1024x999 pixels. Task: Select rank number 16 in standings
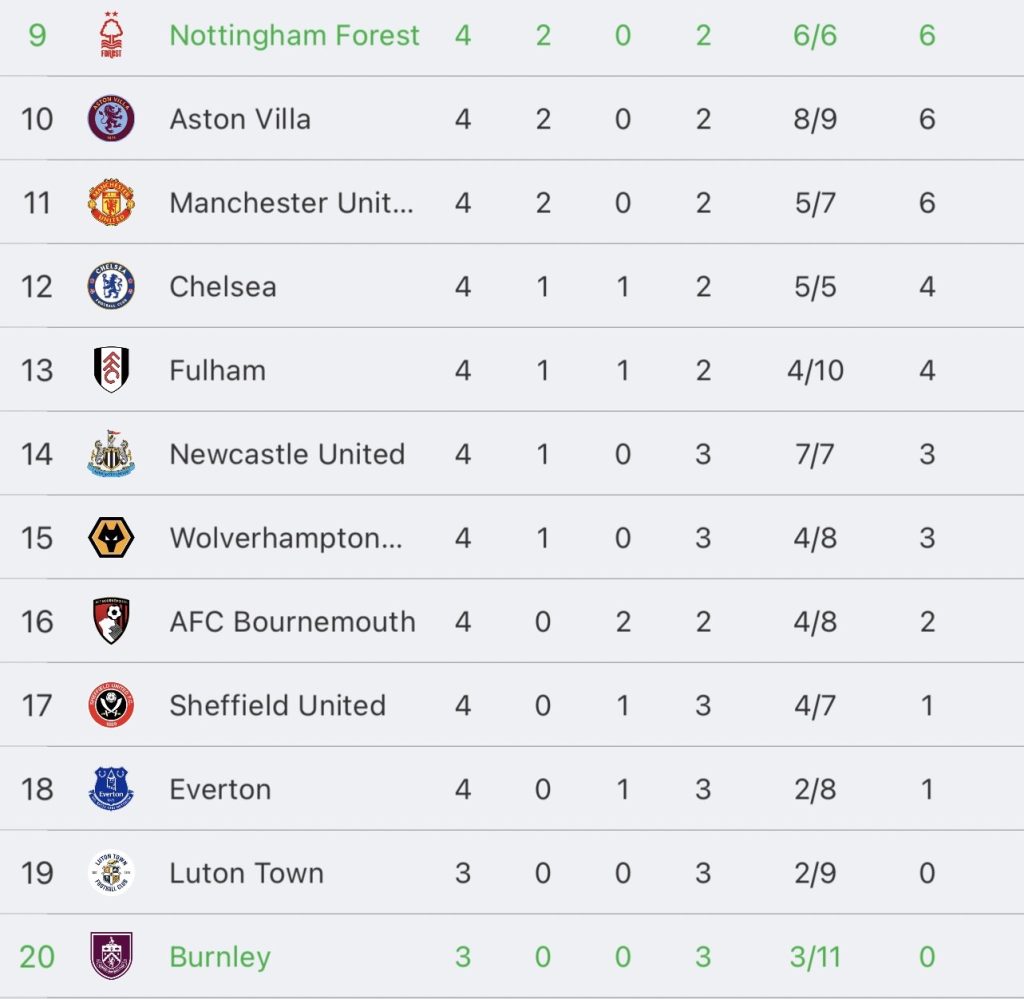click(37, 621)
